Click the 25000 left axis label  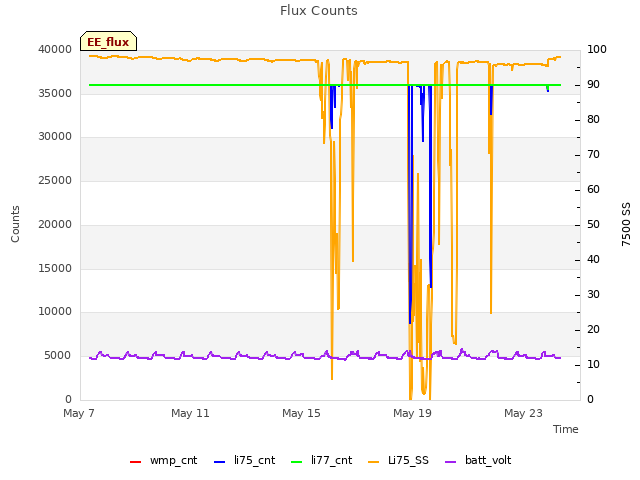pyautogui.click(x=55, y=180)
